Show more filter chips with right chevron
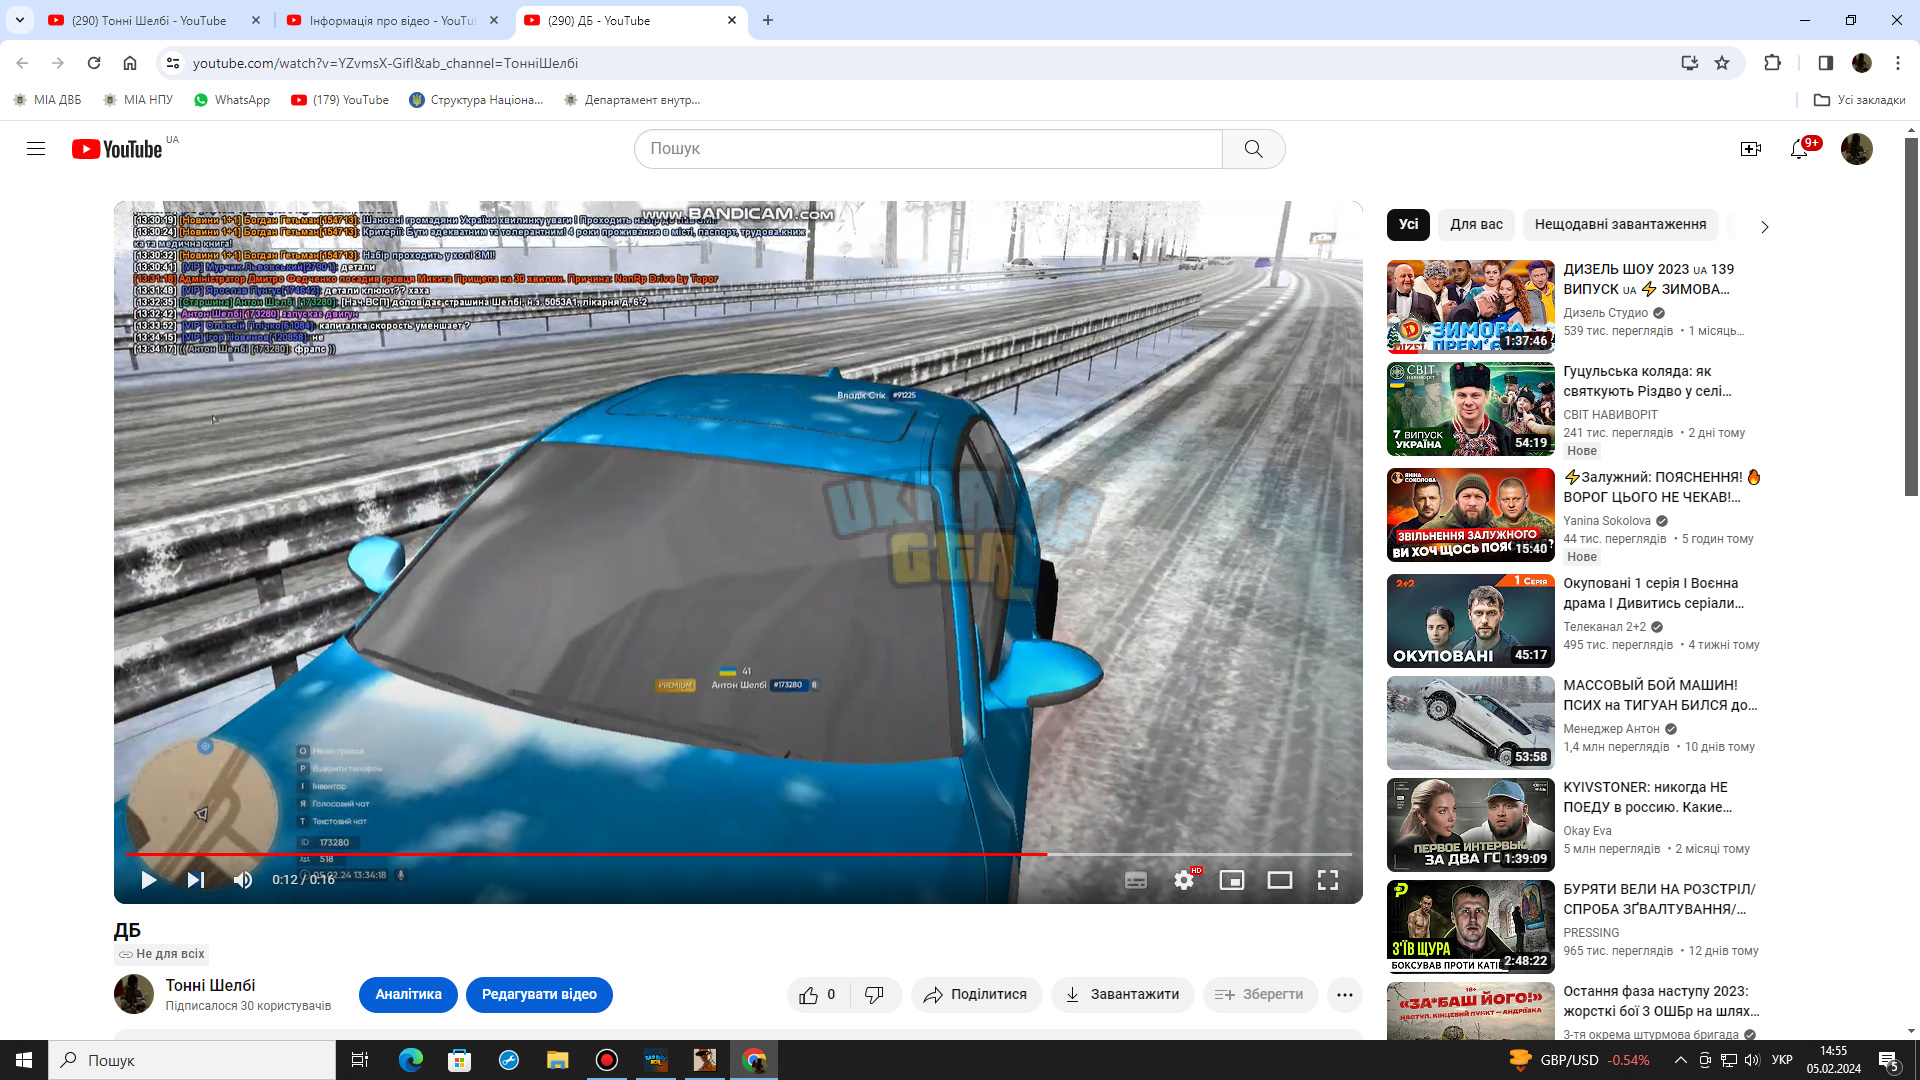 (1765, 227)
